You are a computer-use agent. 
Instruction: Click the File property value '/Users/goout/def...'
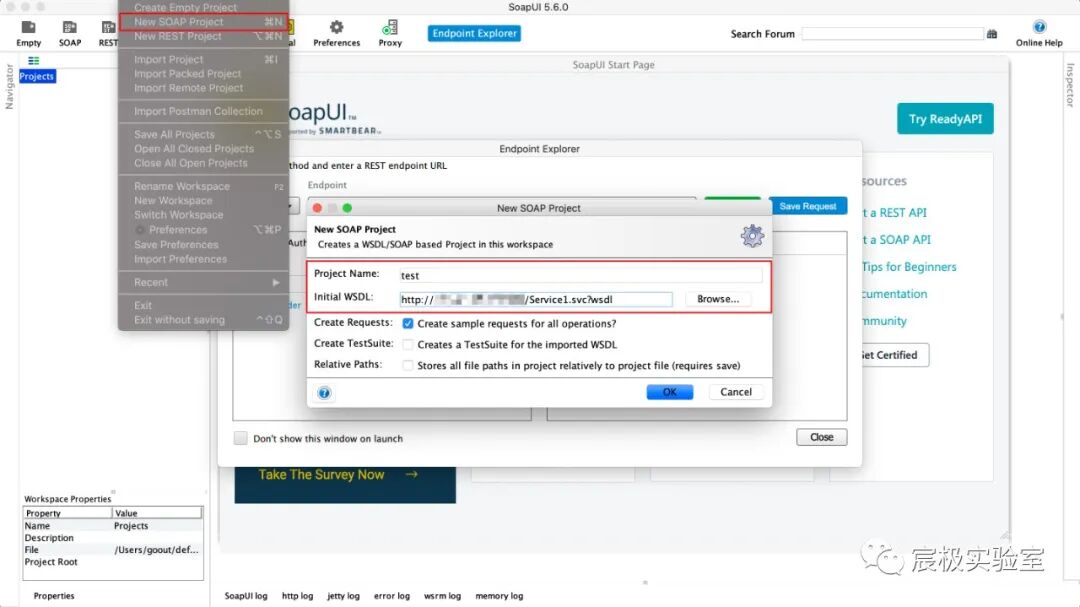(x=156, y=550)
